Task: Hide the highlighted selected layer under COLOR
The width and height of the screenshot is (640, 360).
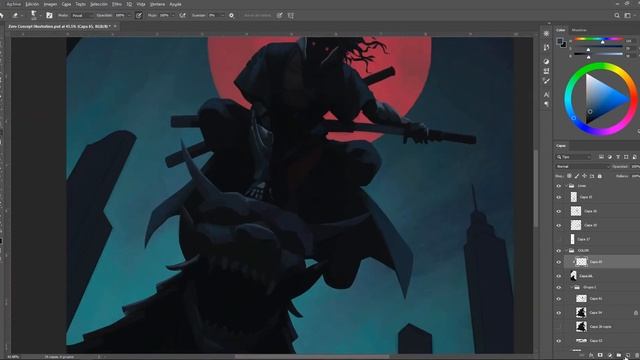Action: pyautogui.click(x=559, y=262)
